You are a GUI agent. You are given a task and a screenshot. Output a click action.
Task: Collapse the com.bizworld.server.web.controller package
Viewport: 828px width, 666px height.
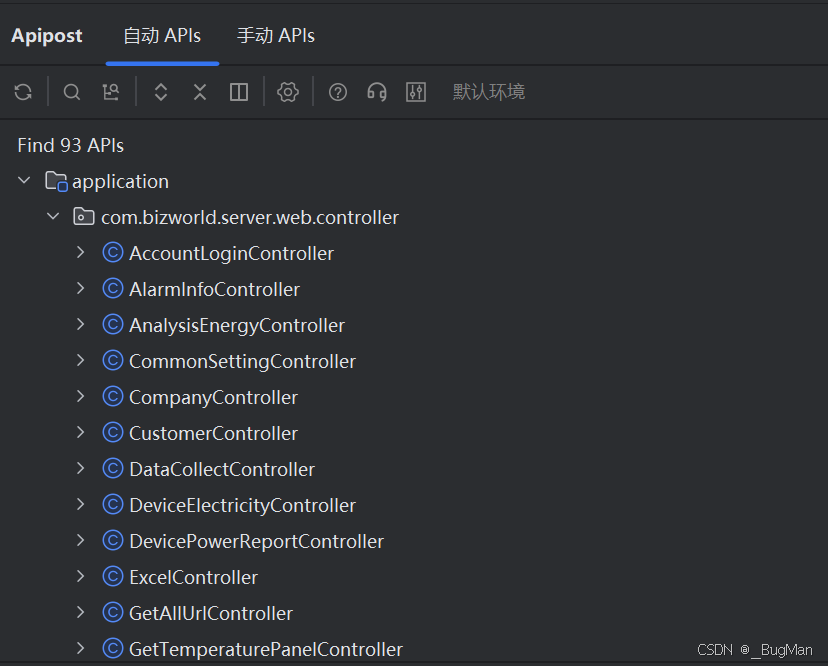[53, 217]
